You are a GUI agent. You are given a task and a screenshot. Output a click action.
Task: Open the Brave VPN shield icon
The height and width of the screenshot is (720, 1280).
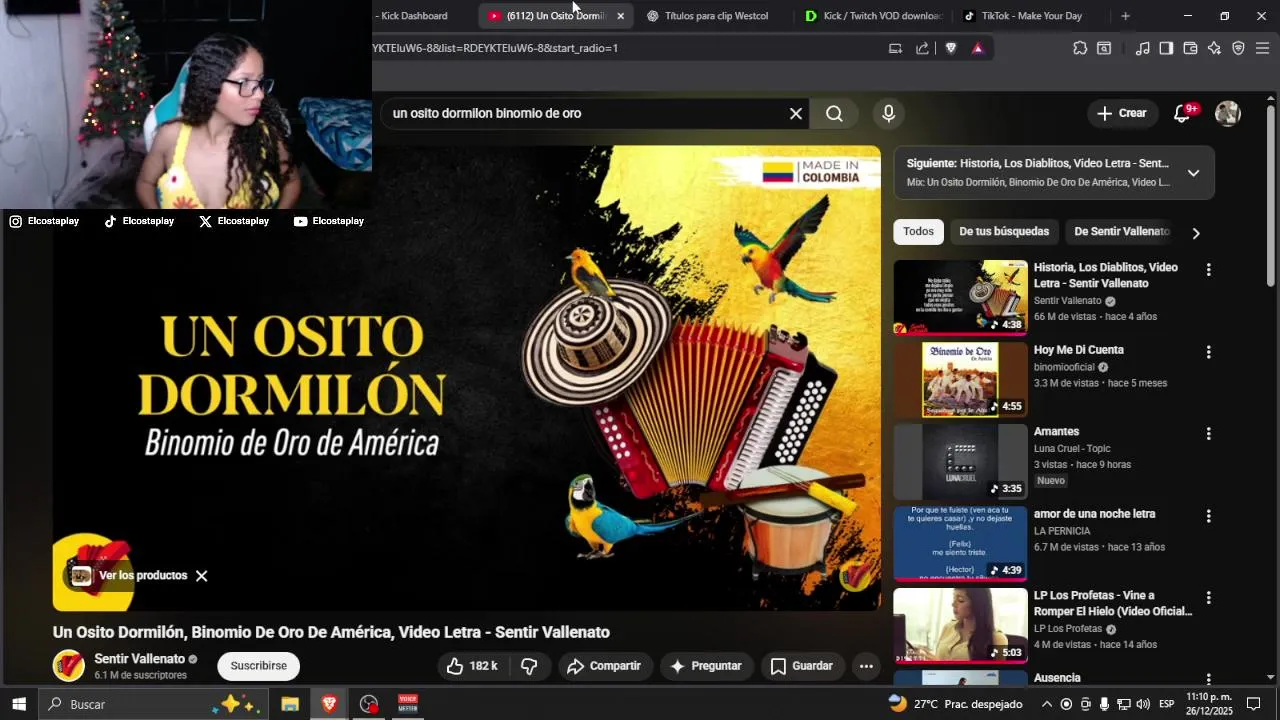coord(1238,48)
